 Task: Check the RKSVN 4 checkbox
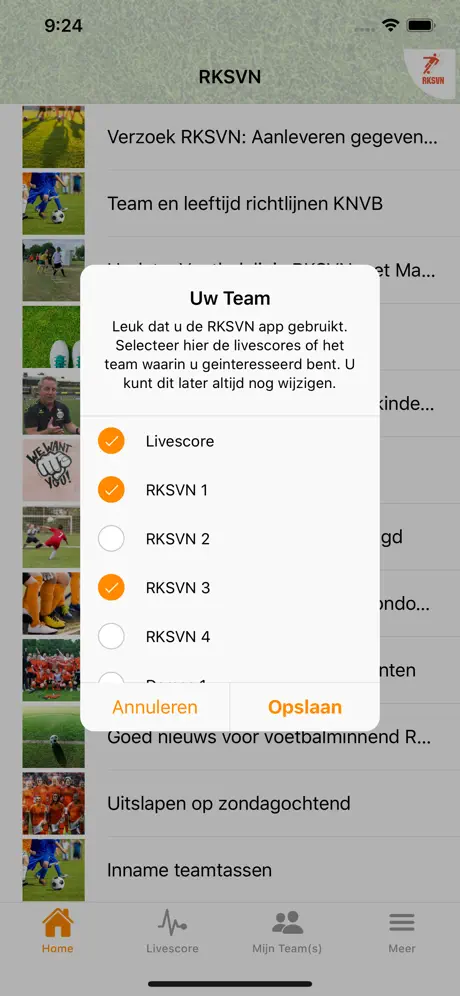click(111, 636)
